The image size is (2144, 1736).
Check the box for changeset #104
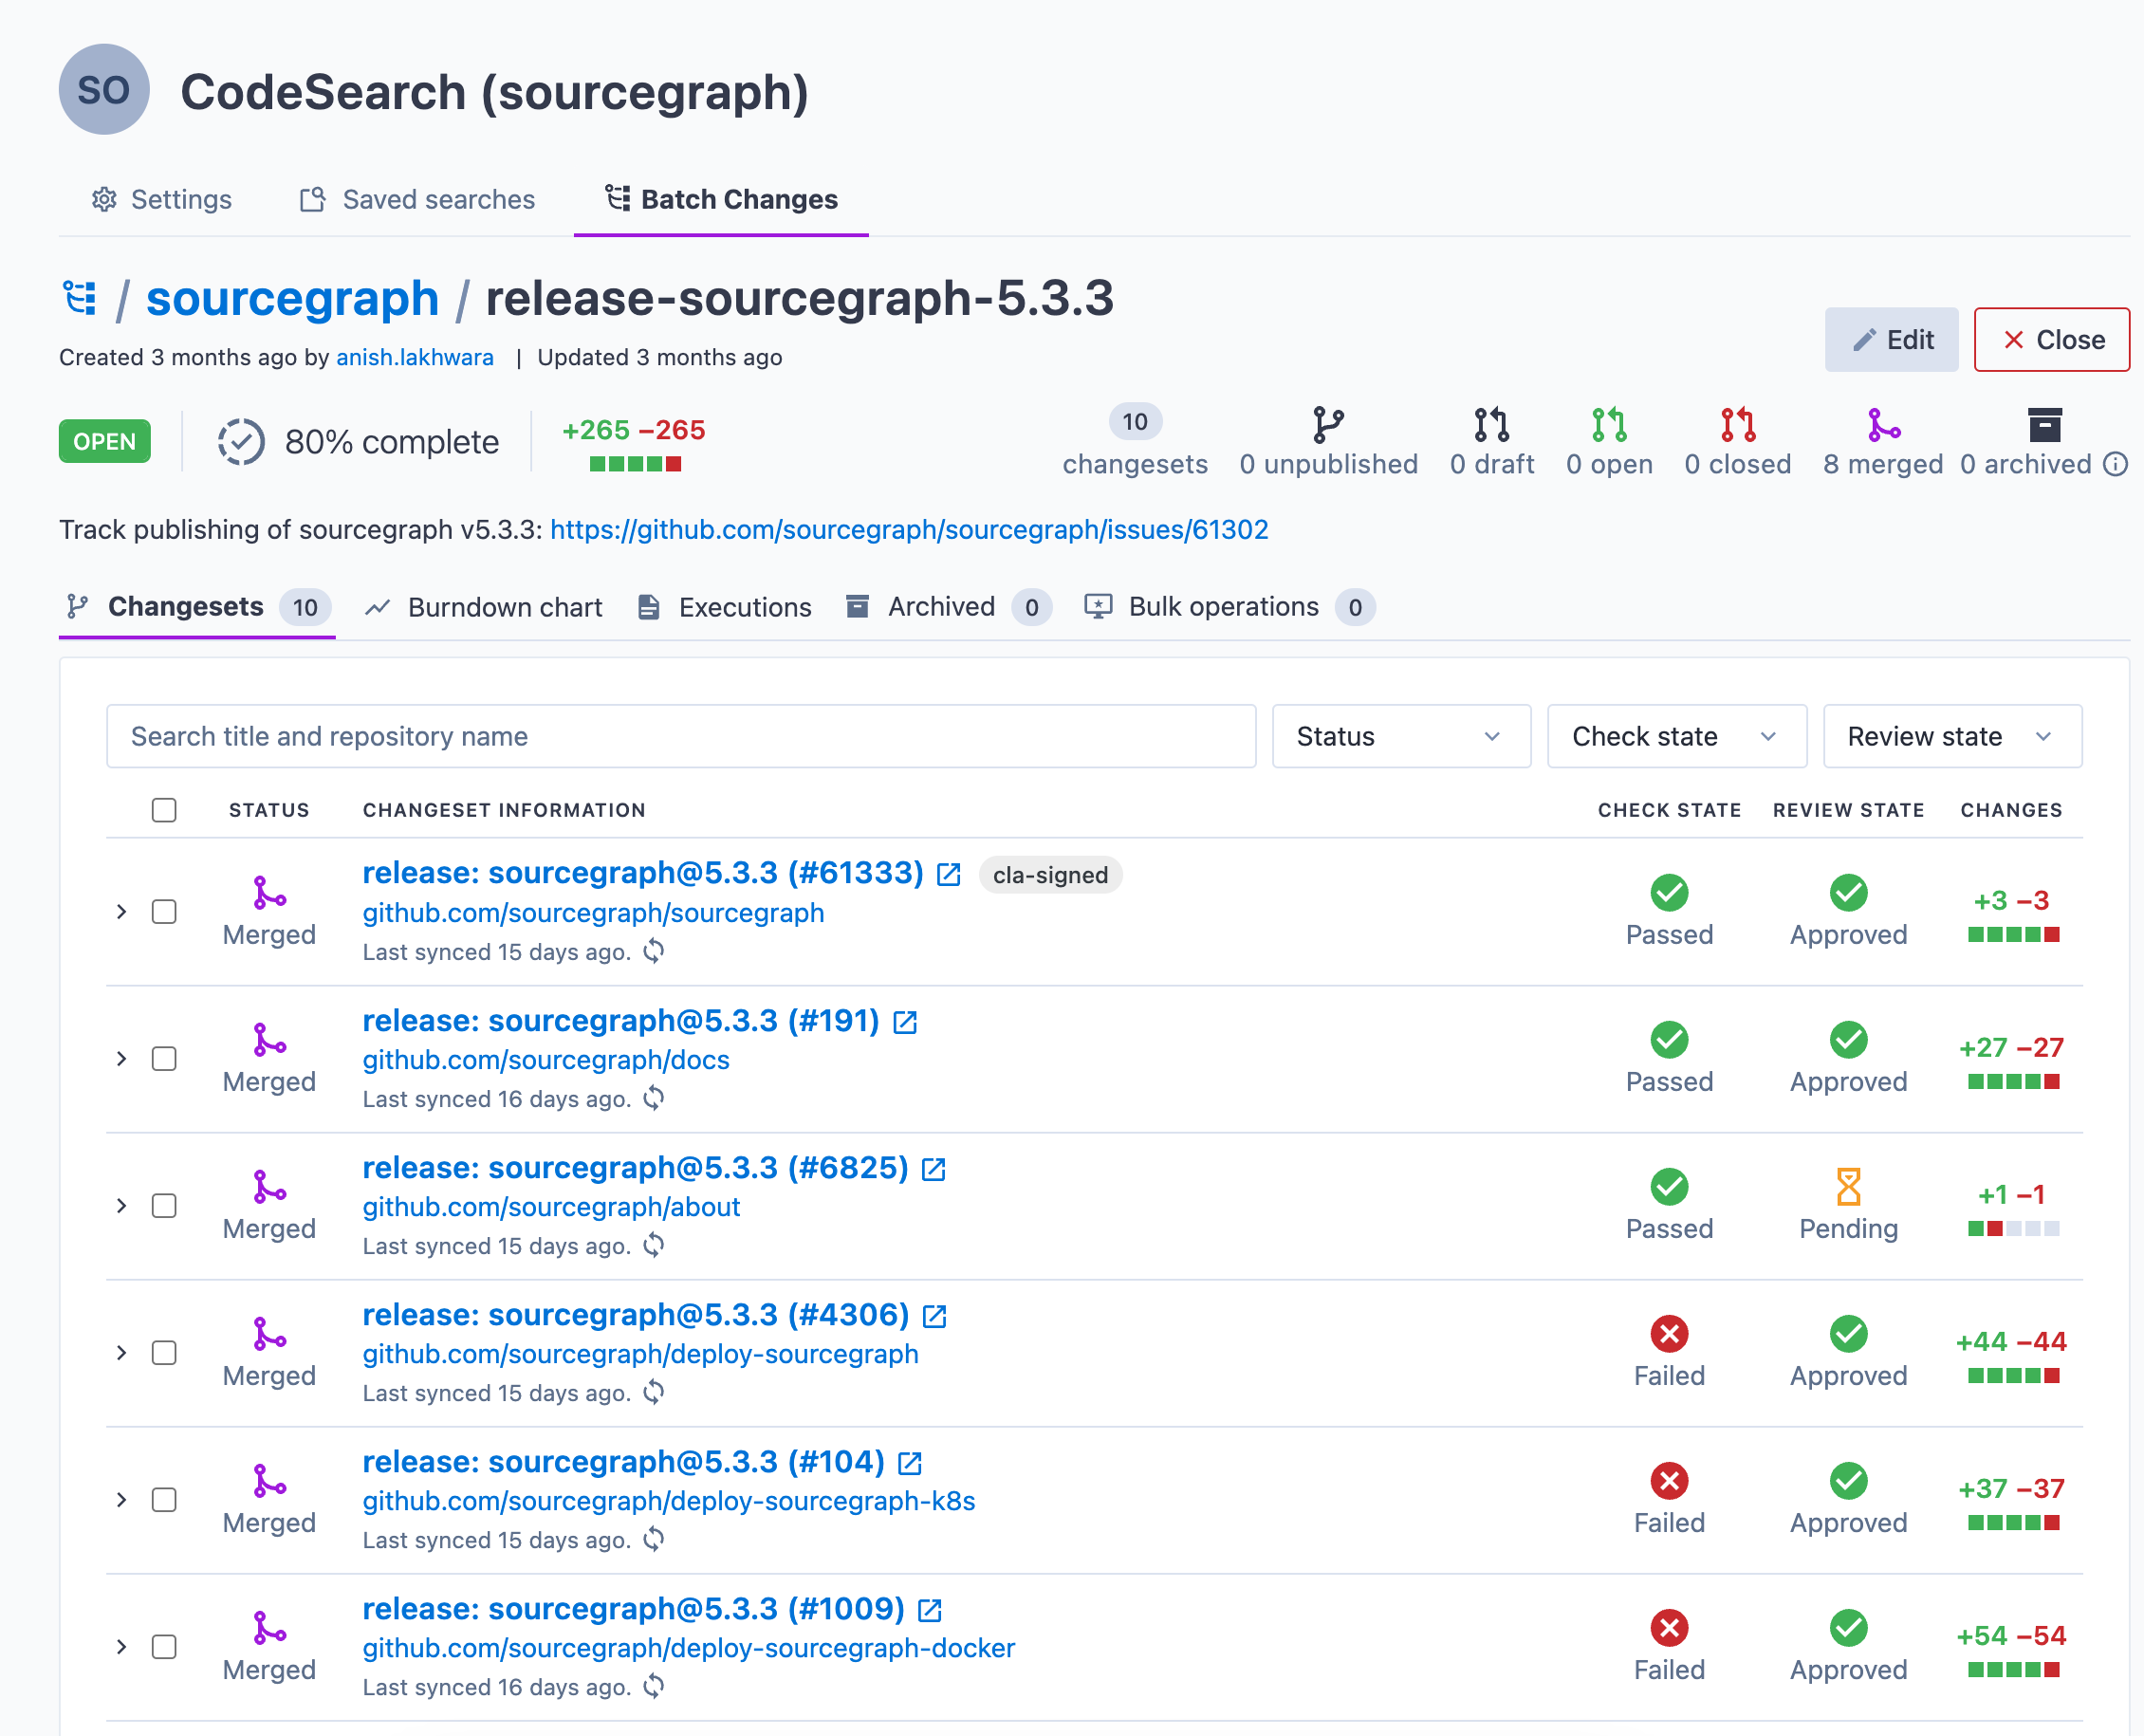pos(164,1499)
